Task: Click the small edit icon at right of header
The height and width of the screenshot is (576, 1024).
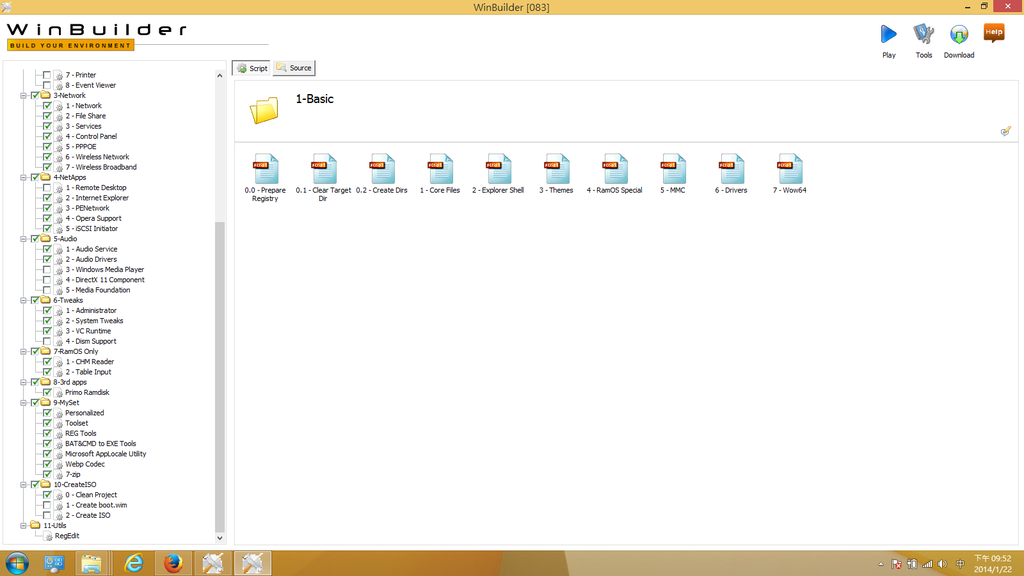Action: pyautogui.click(x=1006, y=131)
